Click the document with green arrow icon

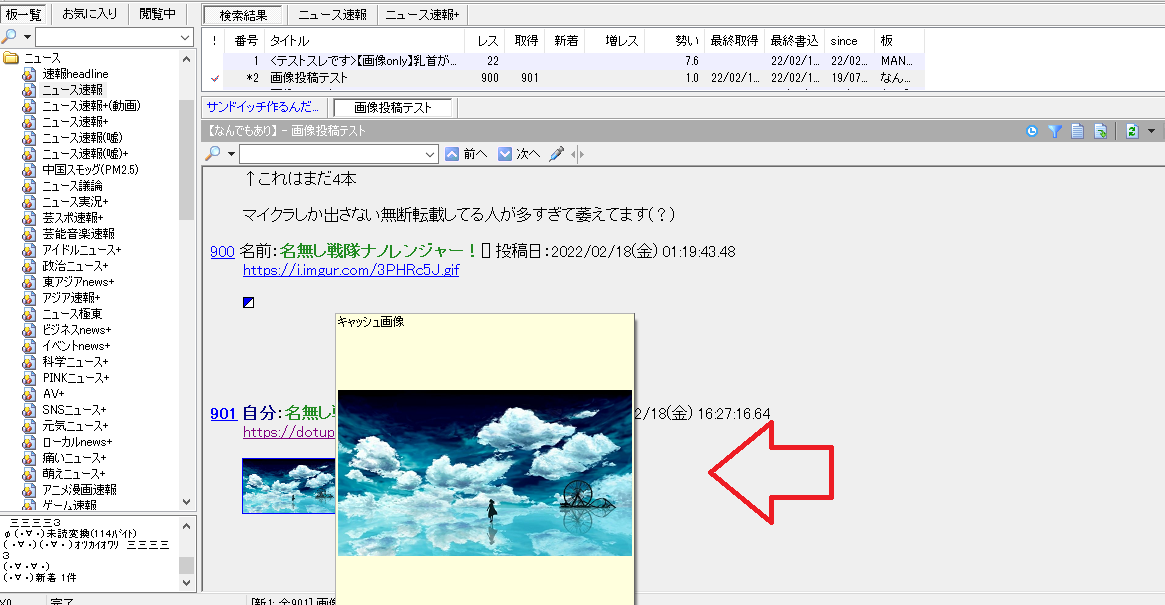(1100, 132)
